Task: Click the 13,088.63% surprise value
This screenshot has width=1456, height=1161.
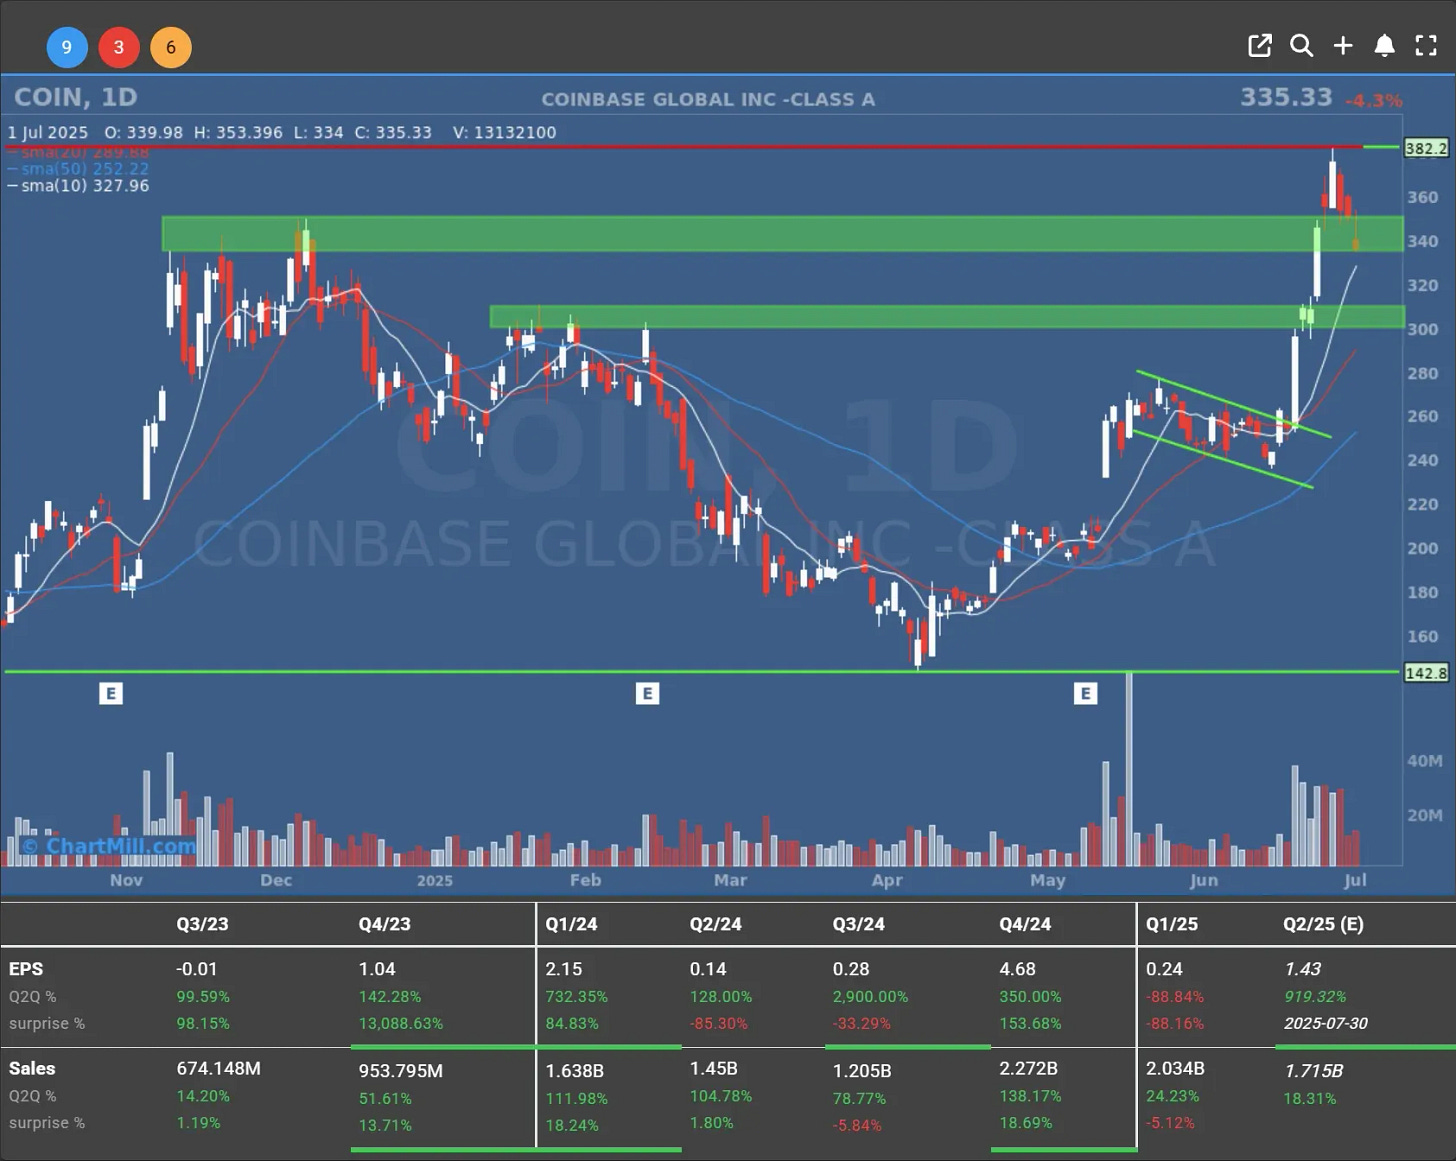Action: tap(400, 1024)
